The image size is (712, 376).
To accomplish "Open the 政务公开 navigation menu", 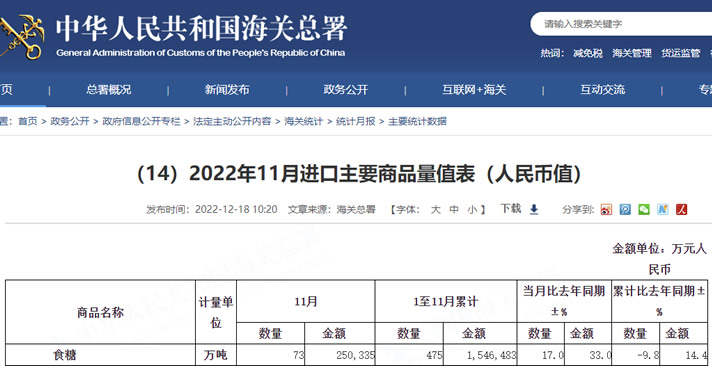I will 346,89.
